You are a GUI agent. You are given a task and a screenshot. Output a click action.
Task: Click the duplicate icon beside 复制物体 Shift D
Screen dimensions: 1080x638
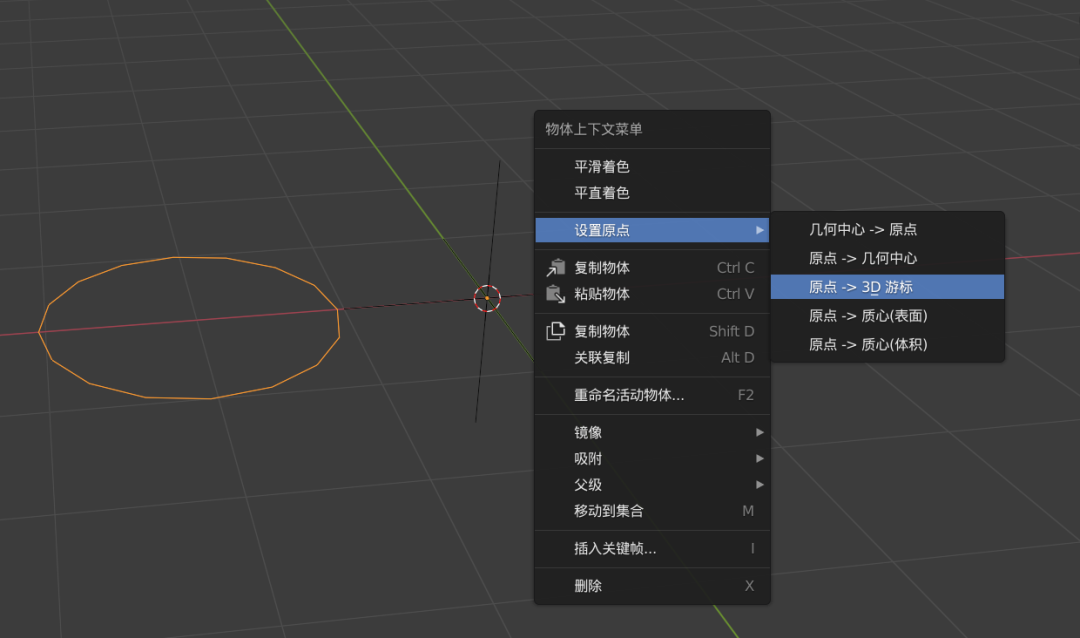click(555, 331)
